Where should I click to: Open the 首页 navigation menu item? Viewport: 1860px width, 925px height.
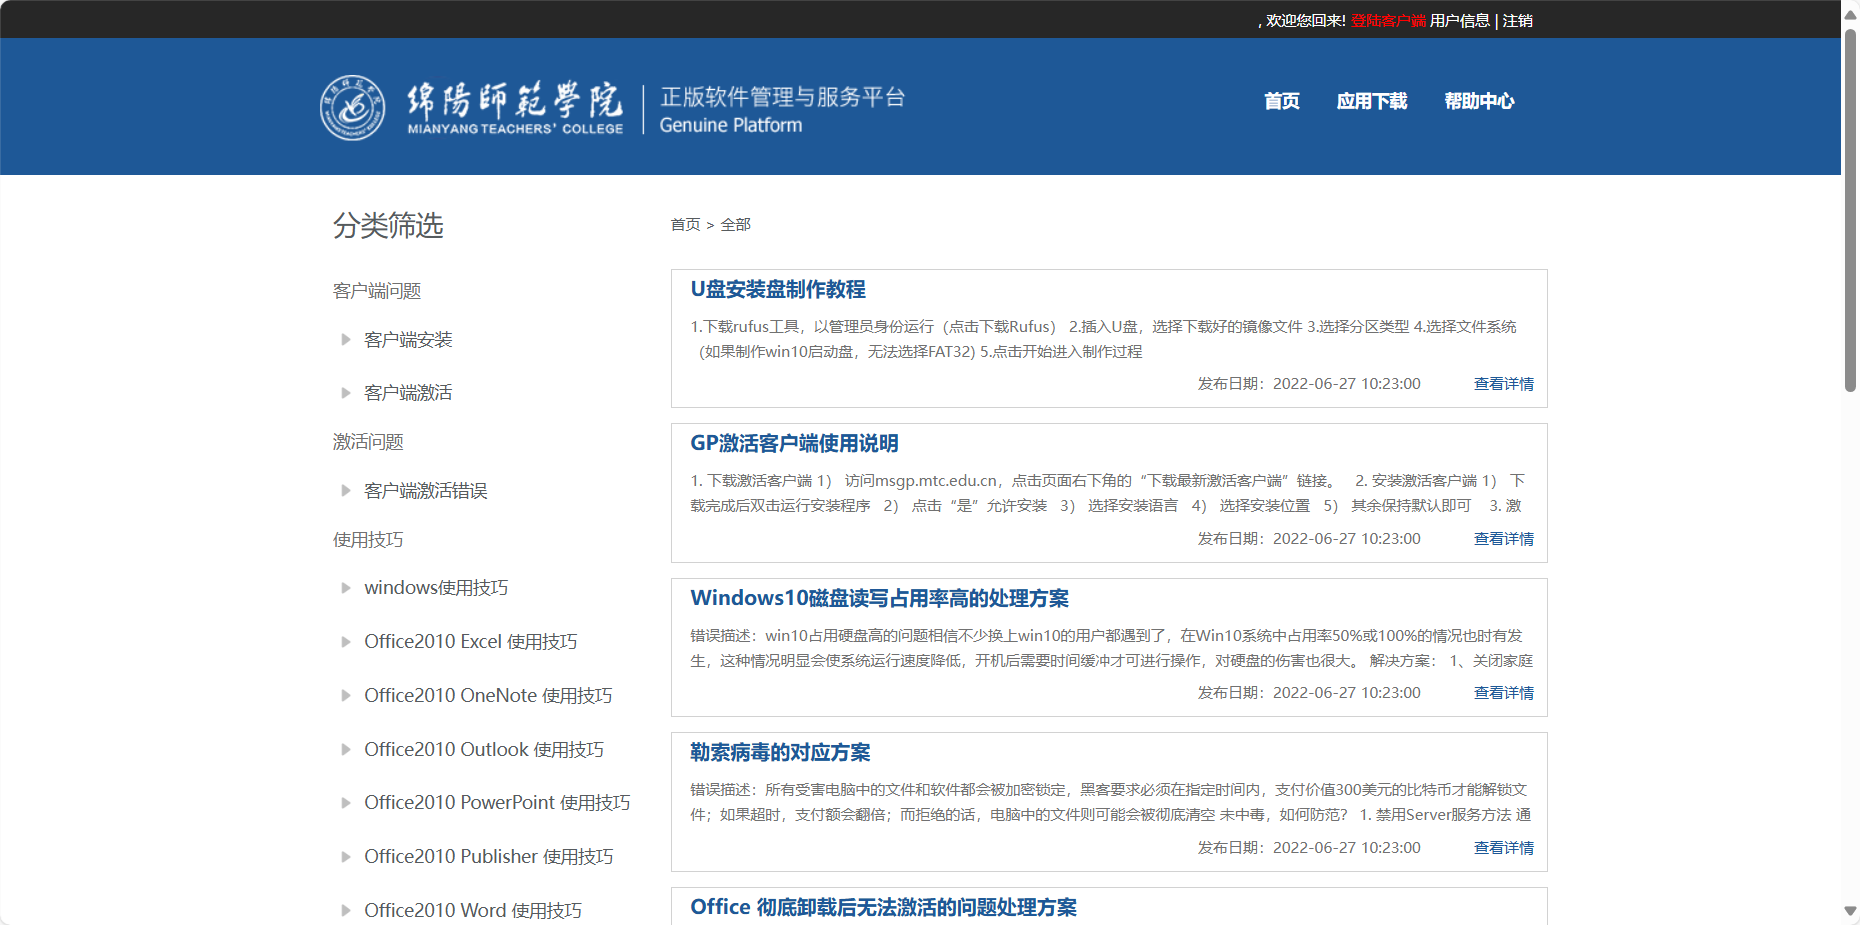[x=1282, y=101]
